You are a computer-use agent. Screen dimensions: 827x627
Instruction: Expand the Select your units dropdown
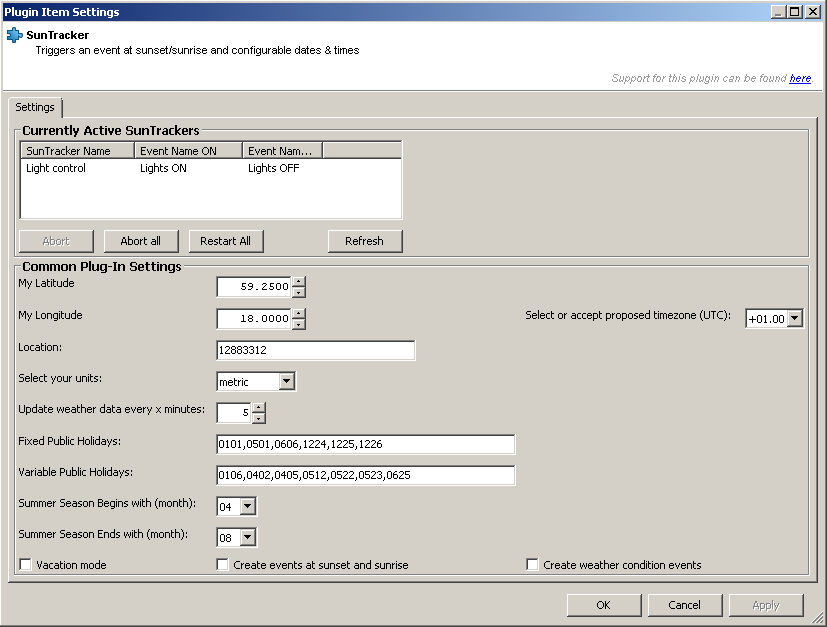[x=286, y=381]
